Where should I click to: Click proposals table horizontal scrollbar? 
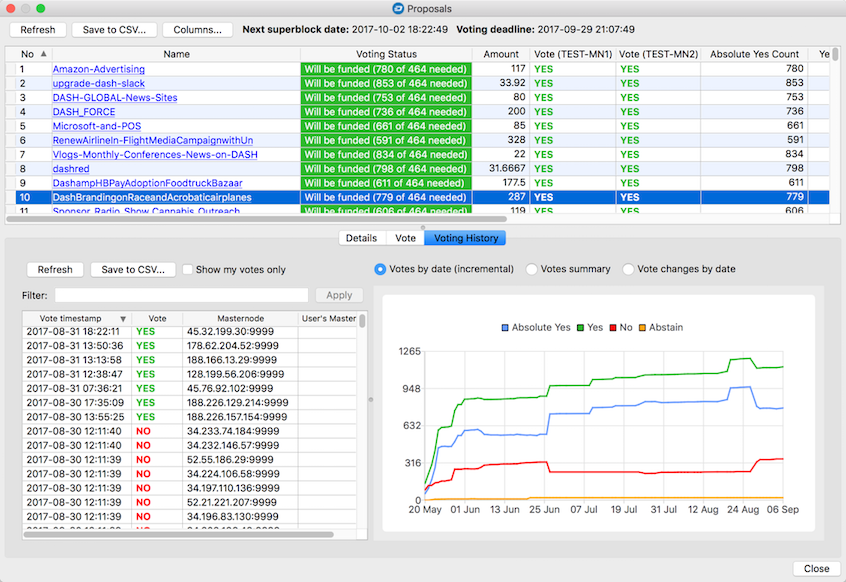click(x=256, y=219)
